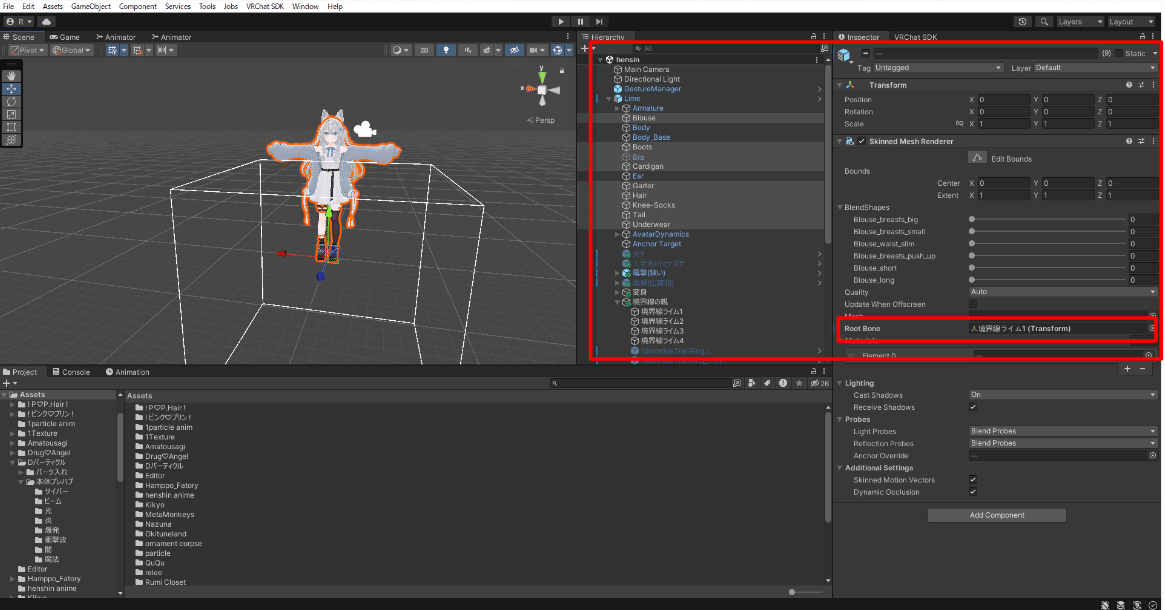The image size is (1165, 610).
Task: Click the Add Component button
Action: pos(996,515)
